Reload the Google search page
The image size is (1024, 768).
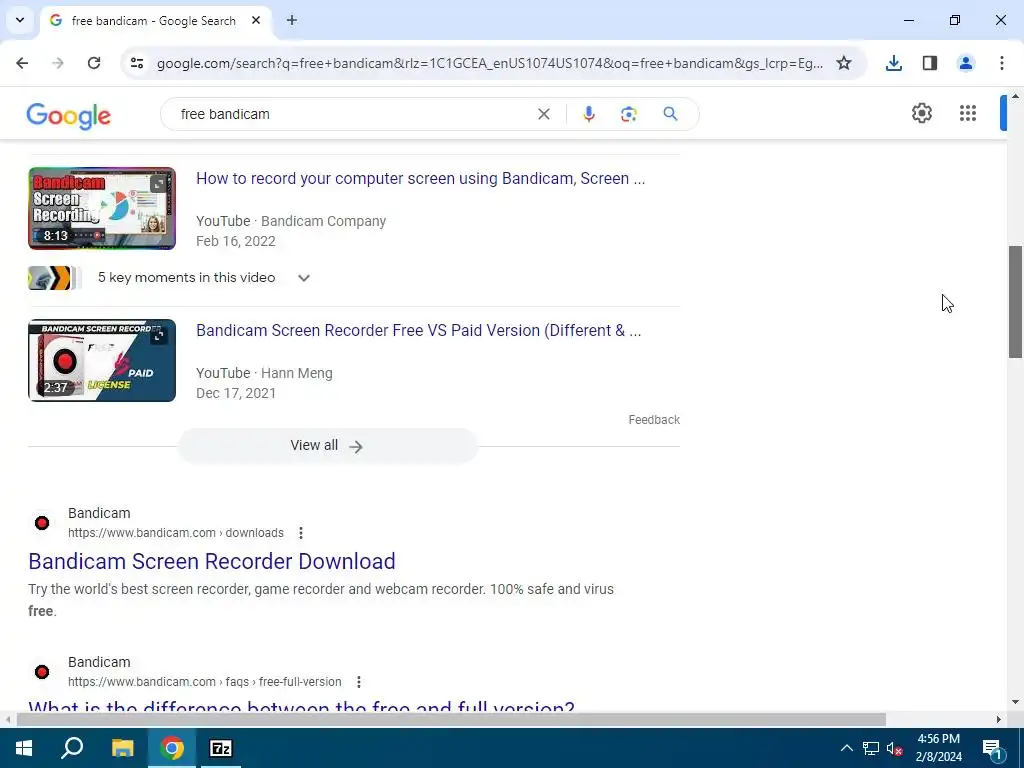tap(94, 63)
